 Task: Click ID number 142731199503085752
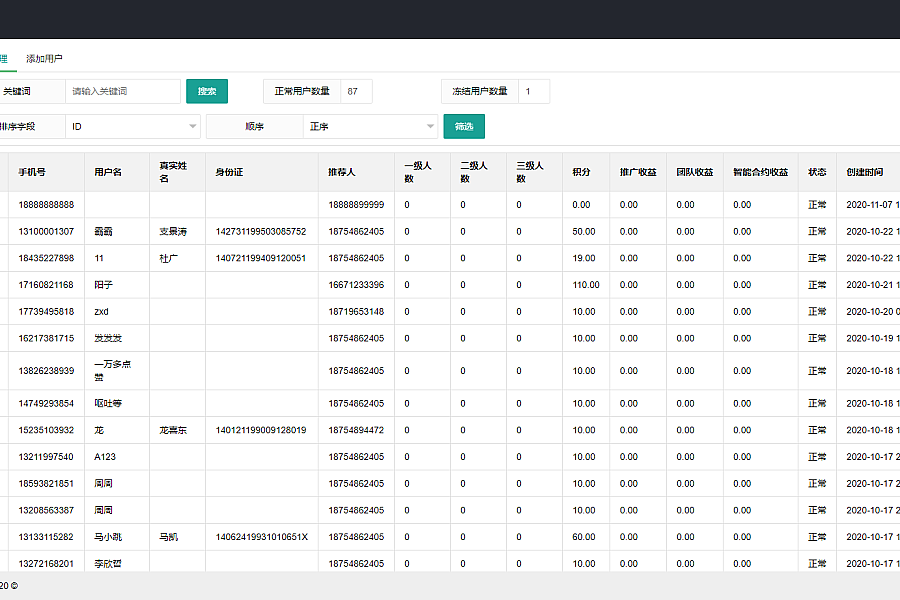click(261, 231)
